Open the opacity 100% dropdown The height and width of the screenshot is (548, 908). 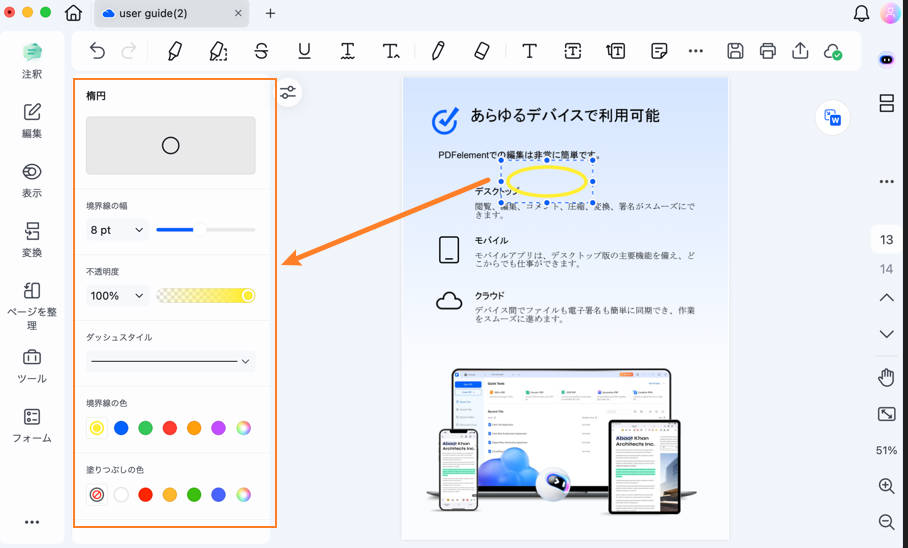click(x=117, y=296)
